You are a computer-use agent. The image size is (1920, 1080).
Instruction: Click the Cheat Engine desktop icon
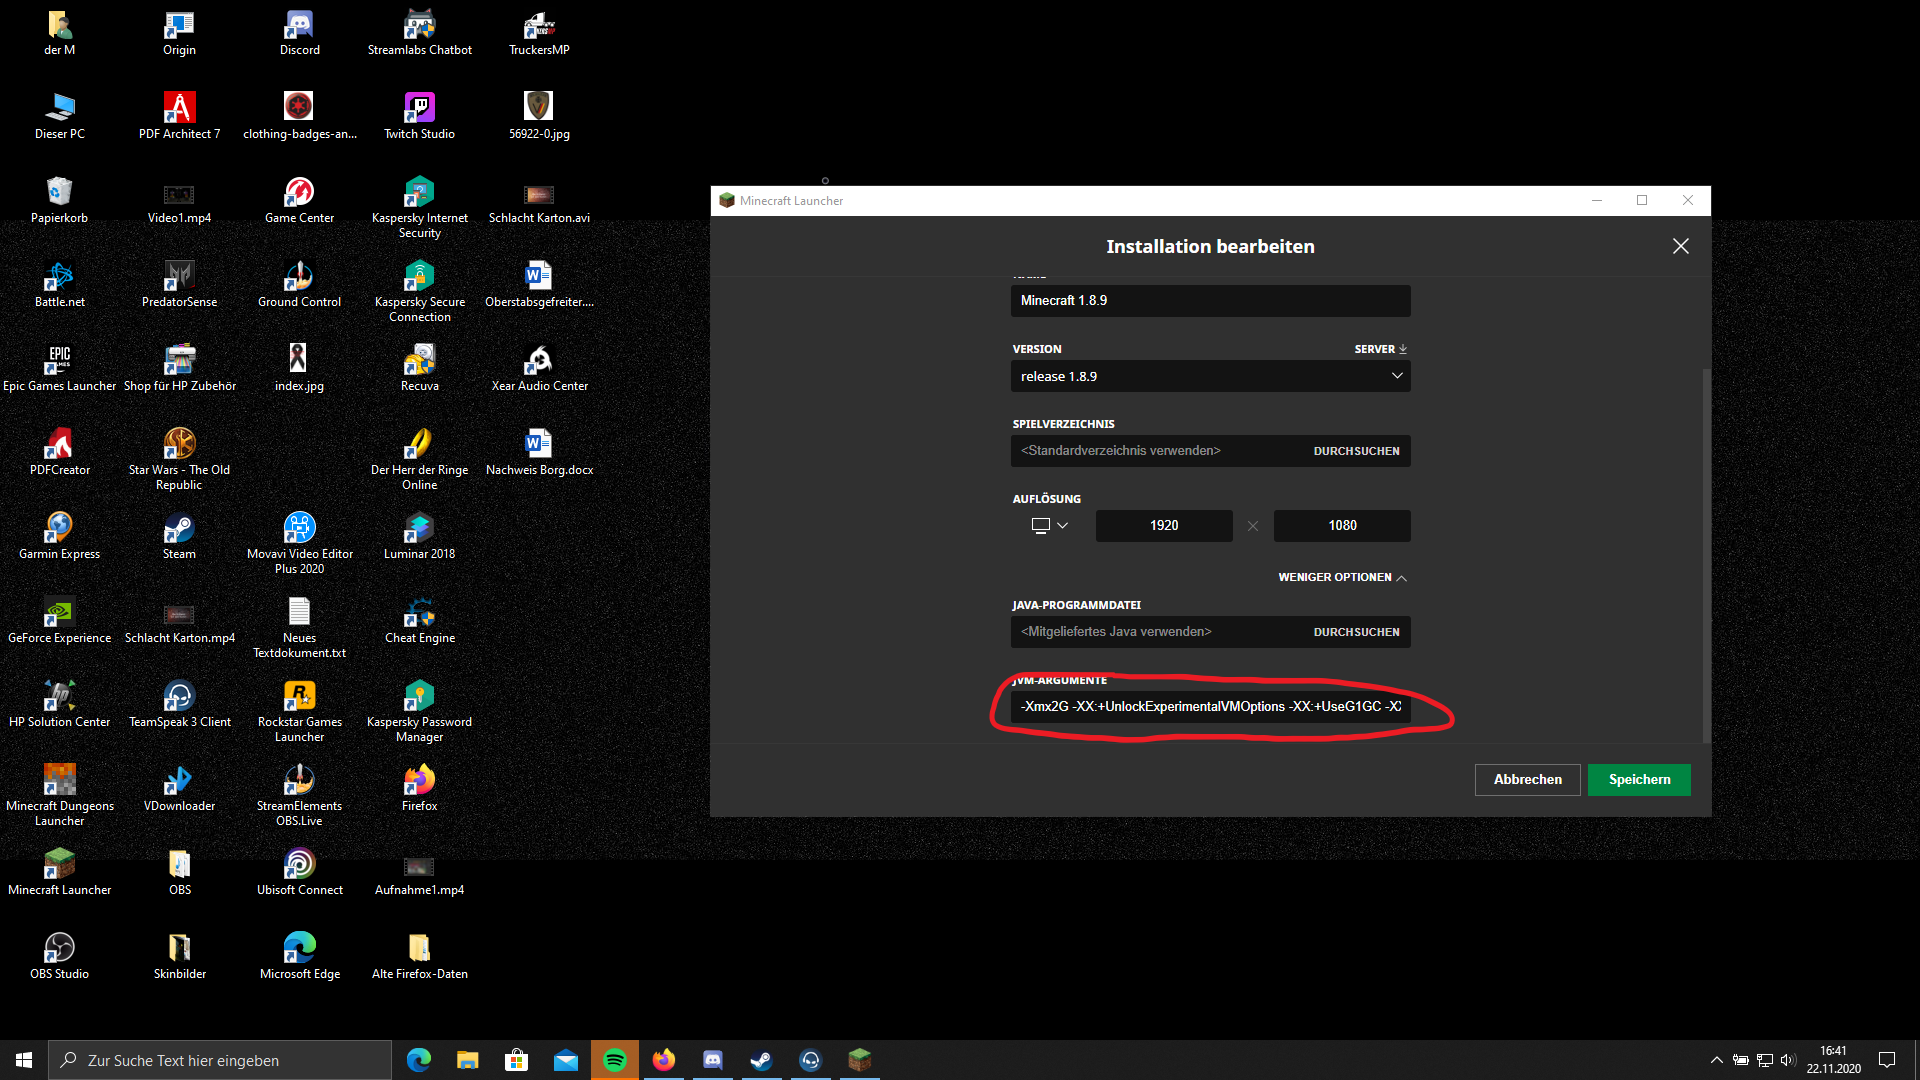[x=419, y=621]
